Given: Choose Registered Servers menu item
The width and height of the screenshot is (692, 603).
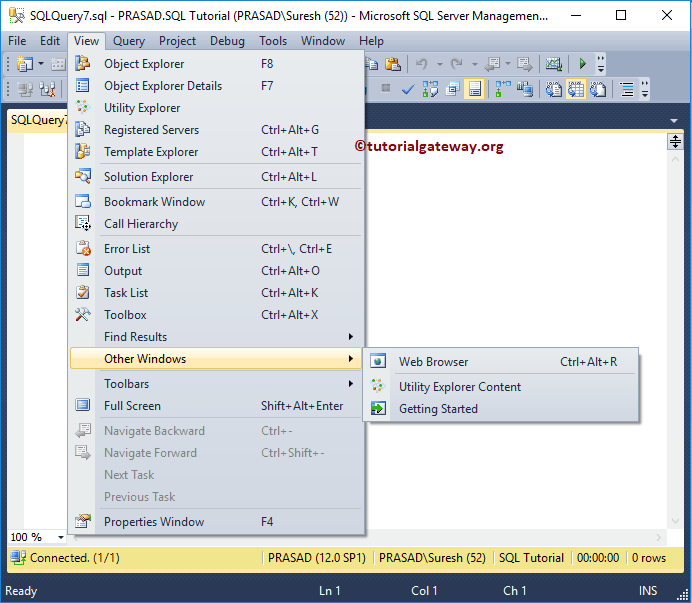Looking at the screenshot, I should coord(217,130).
